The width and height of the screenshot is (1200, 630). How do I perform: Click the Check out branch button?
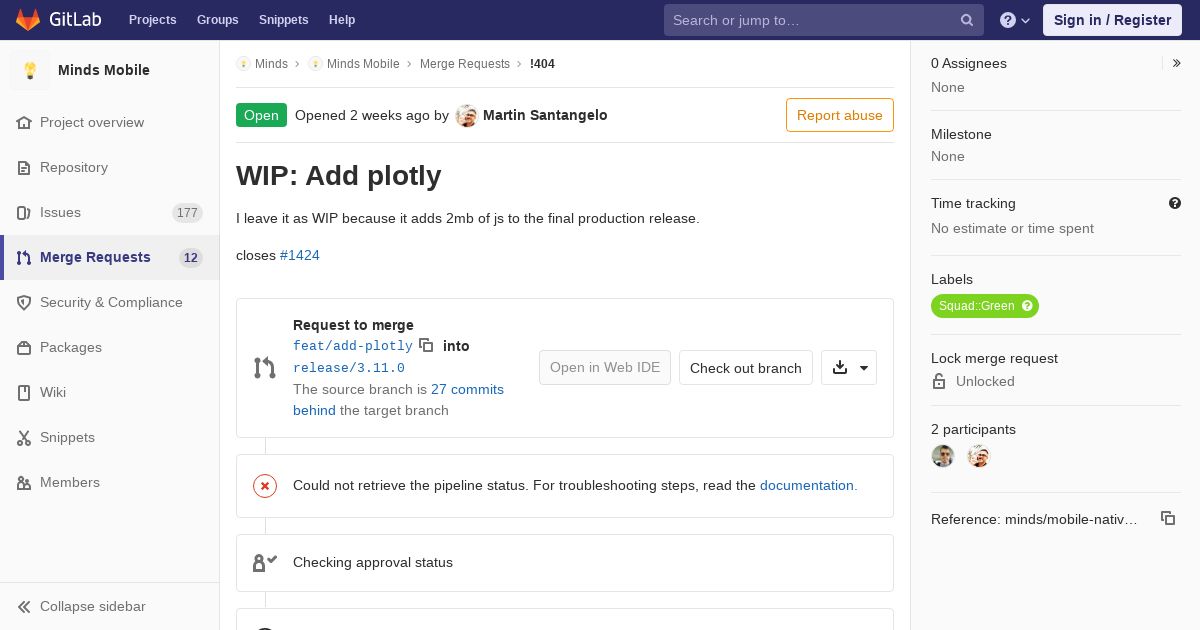746,367
